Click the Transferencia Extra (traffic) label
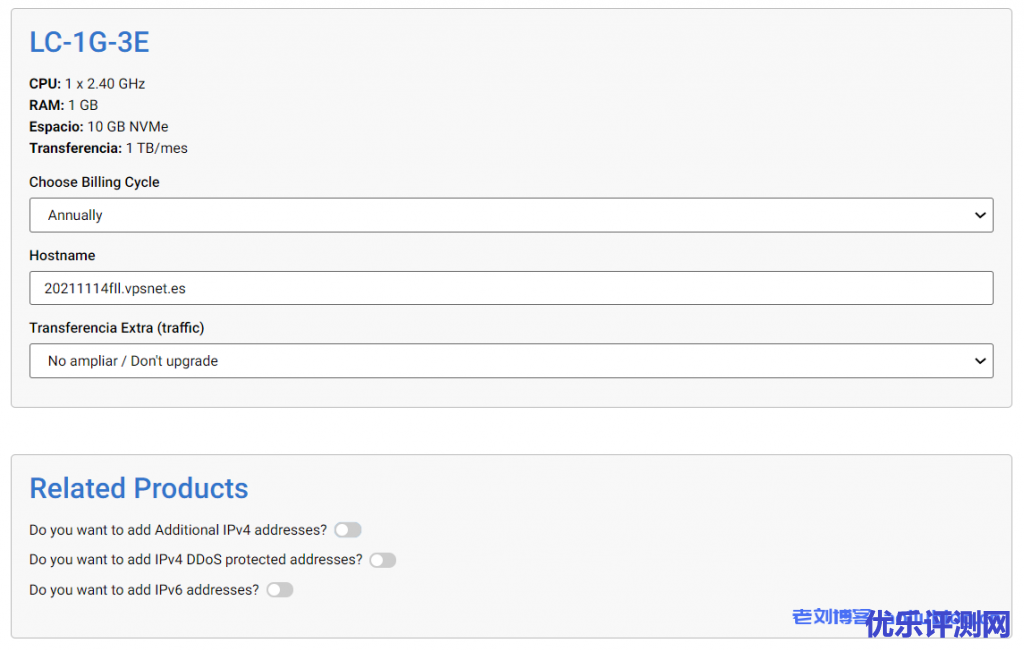 [116, 328]
